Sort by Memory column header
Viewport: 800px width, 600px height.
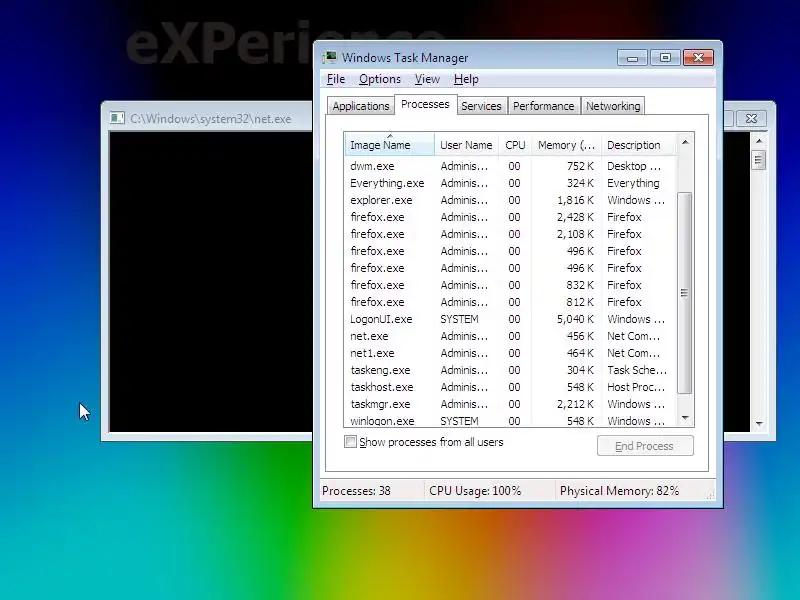(566, 145)
